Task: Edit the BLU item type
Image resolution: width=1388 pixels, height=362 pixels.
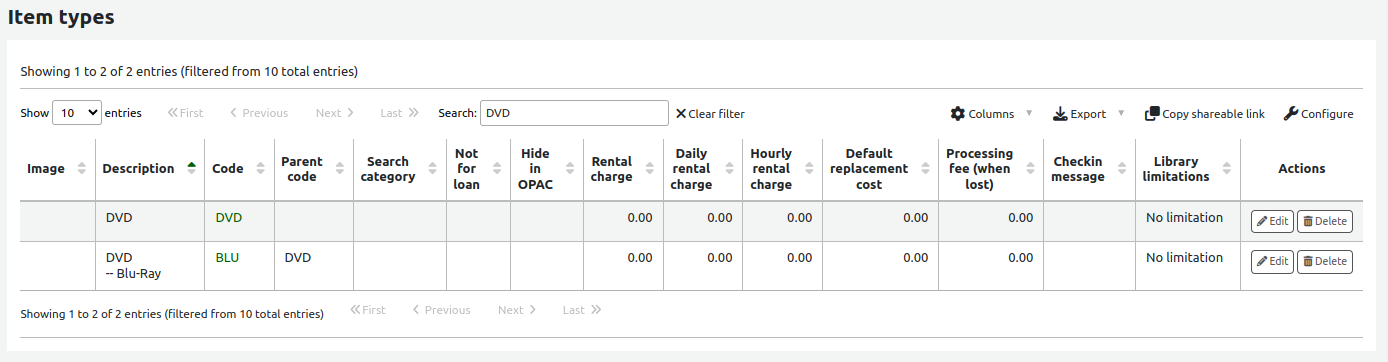Action: click(1272, 261)
